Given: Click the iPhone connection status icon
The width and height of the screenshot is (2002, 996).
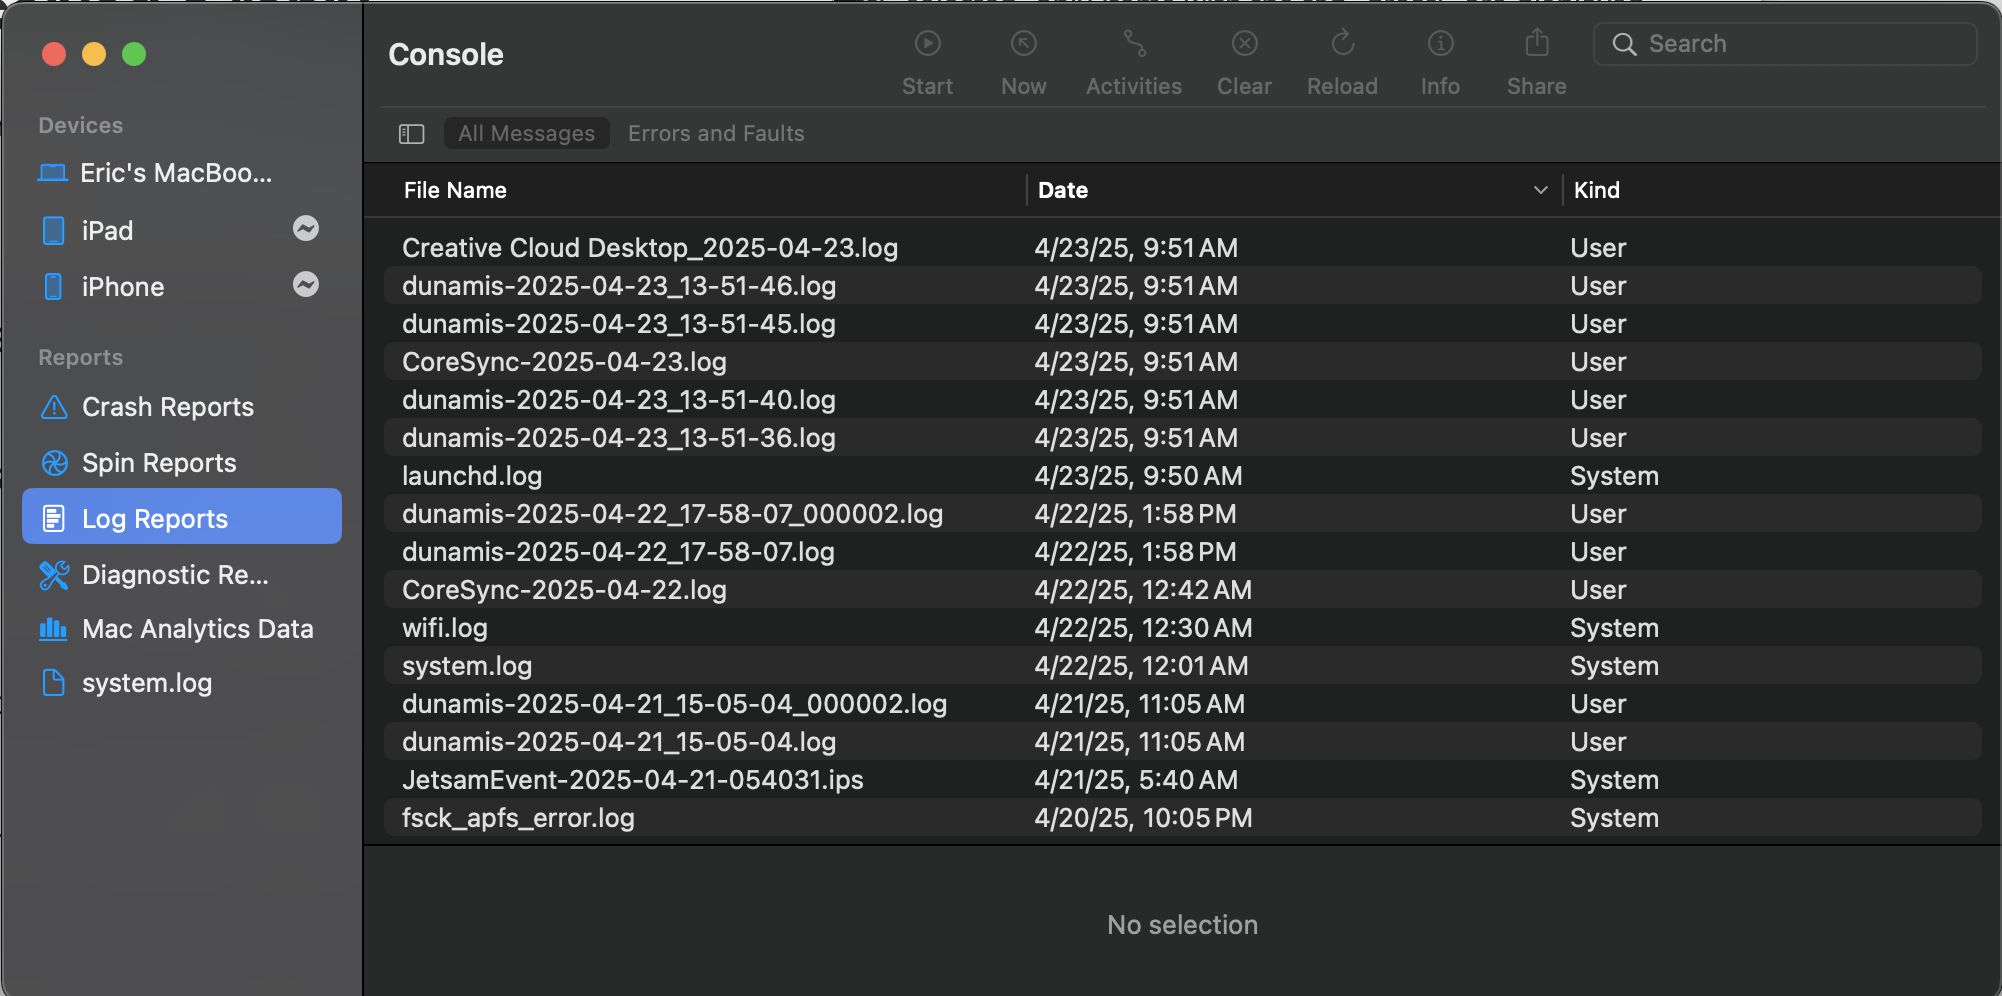Looking at the screenshot, I should tap(306, 285).
